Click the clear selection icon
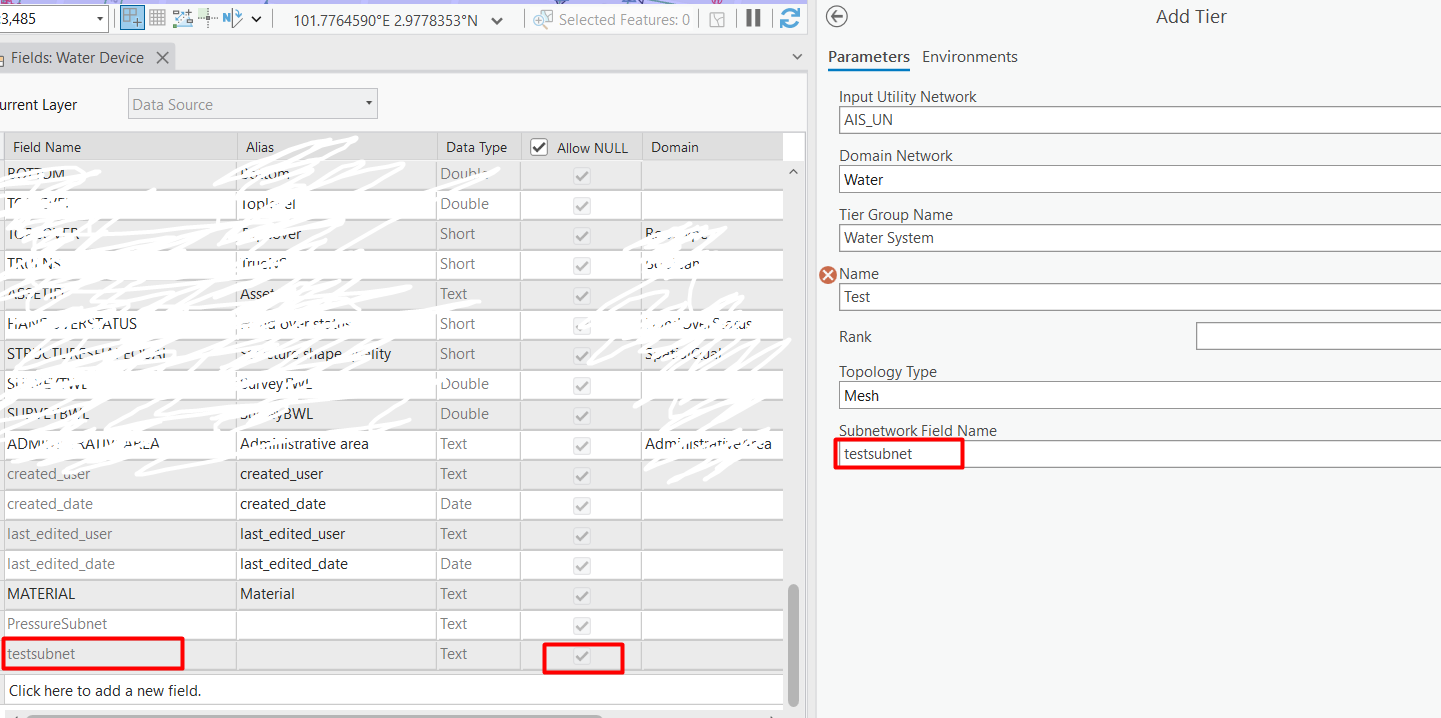 [717, 18]
